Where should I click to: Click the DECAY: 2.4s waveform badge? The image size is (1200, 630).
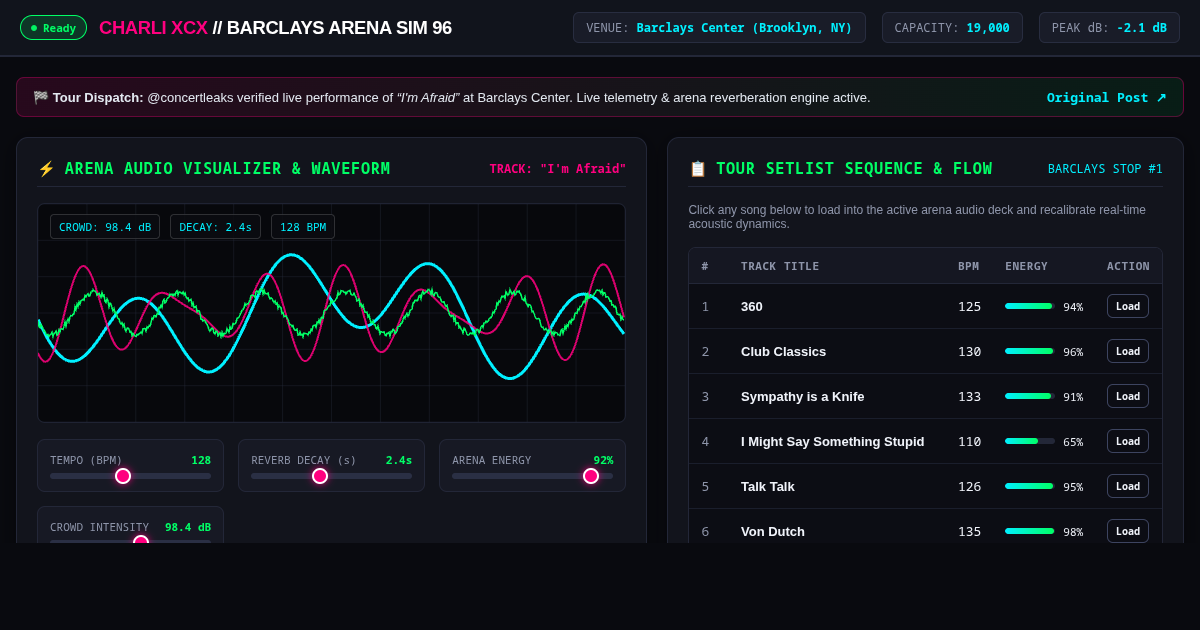215,227
